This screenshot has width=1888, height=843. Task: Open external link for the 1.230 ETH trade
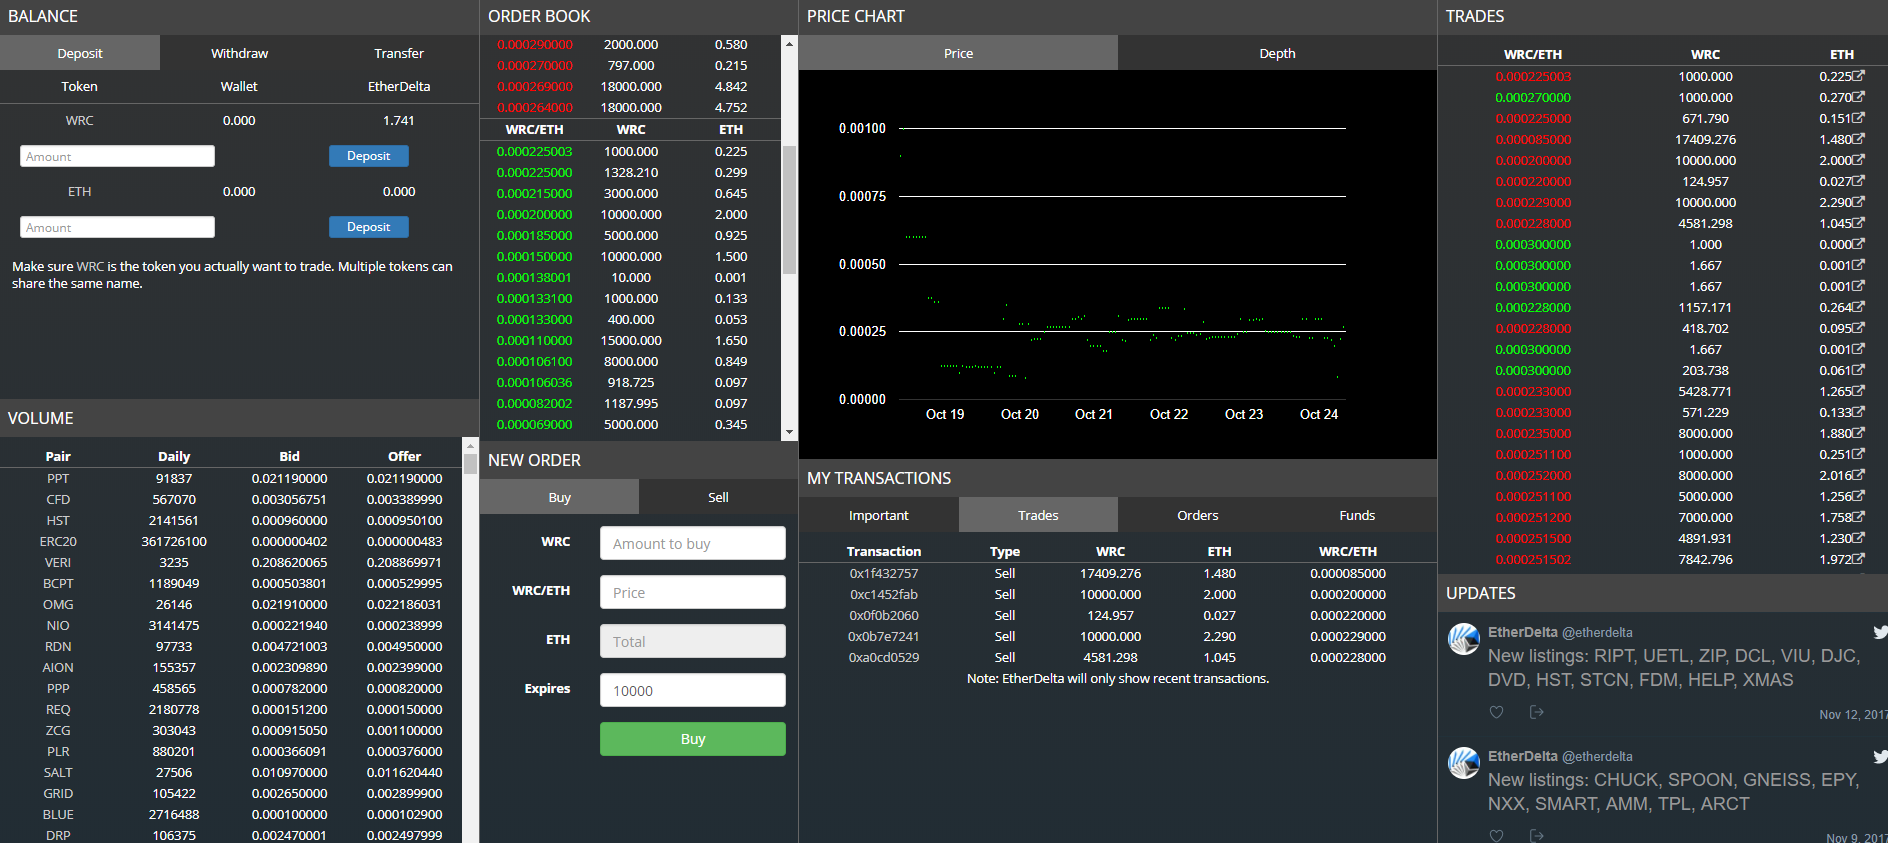(1858, 538)
